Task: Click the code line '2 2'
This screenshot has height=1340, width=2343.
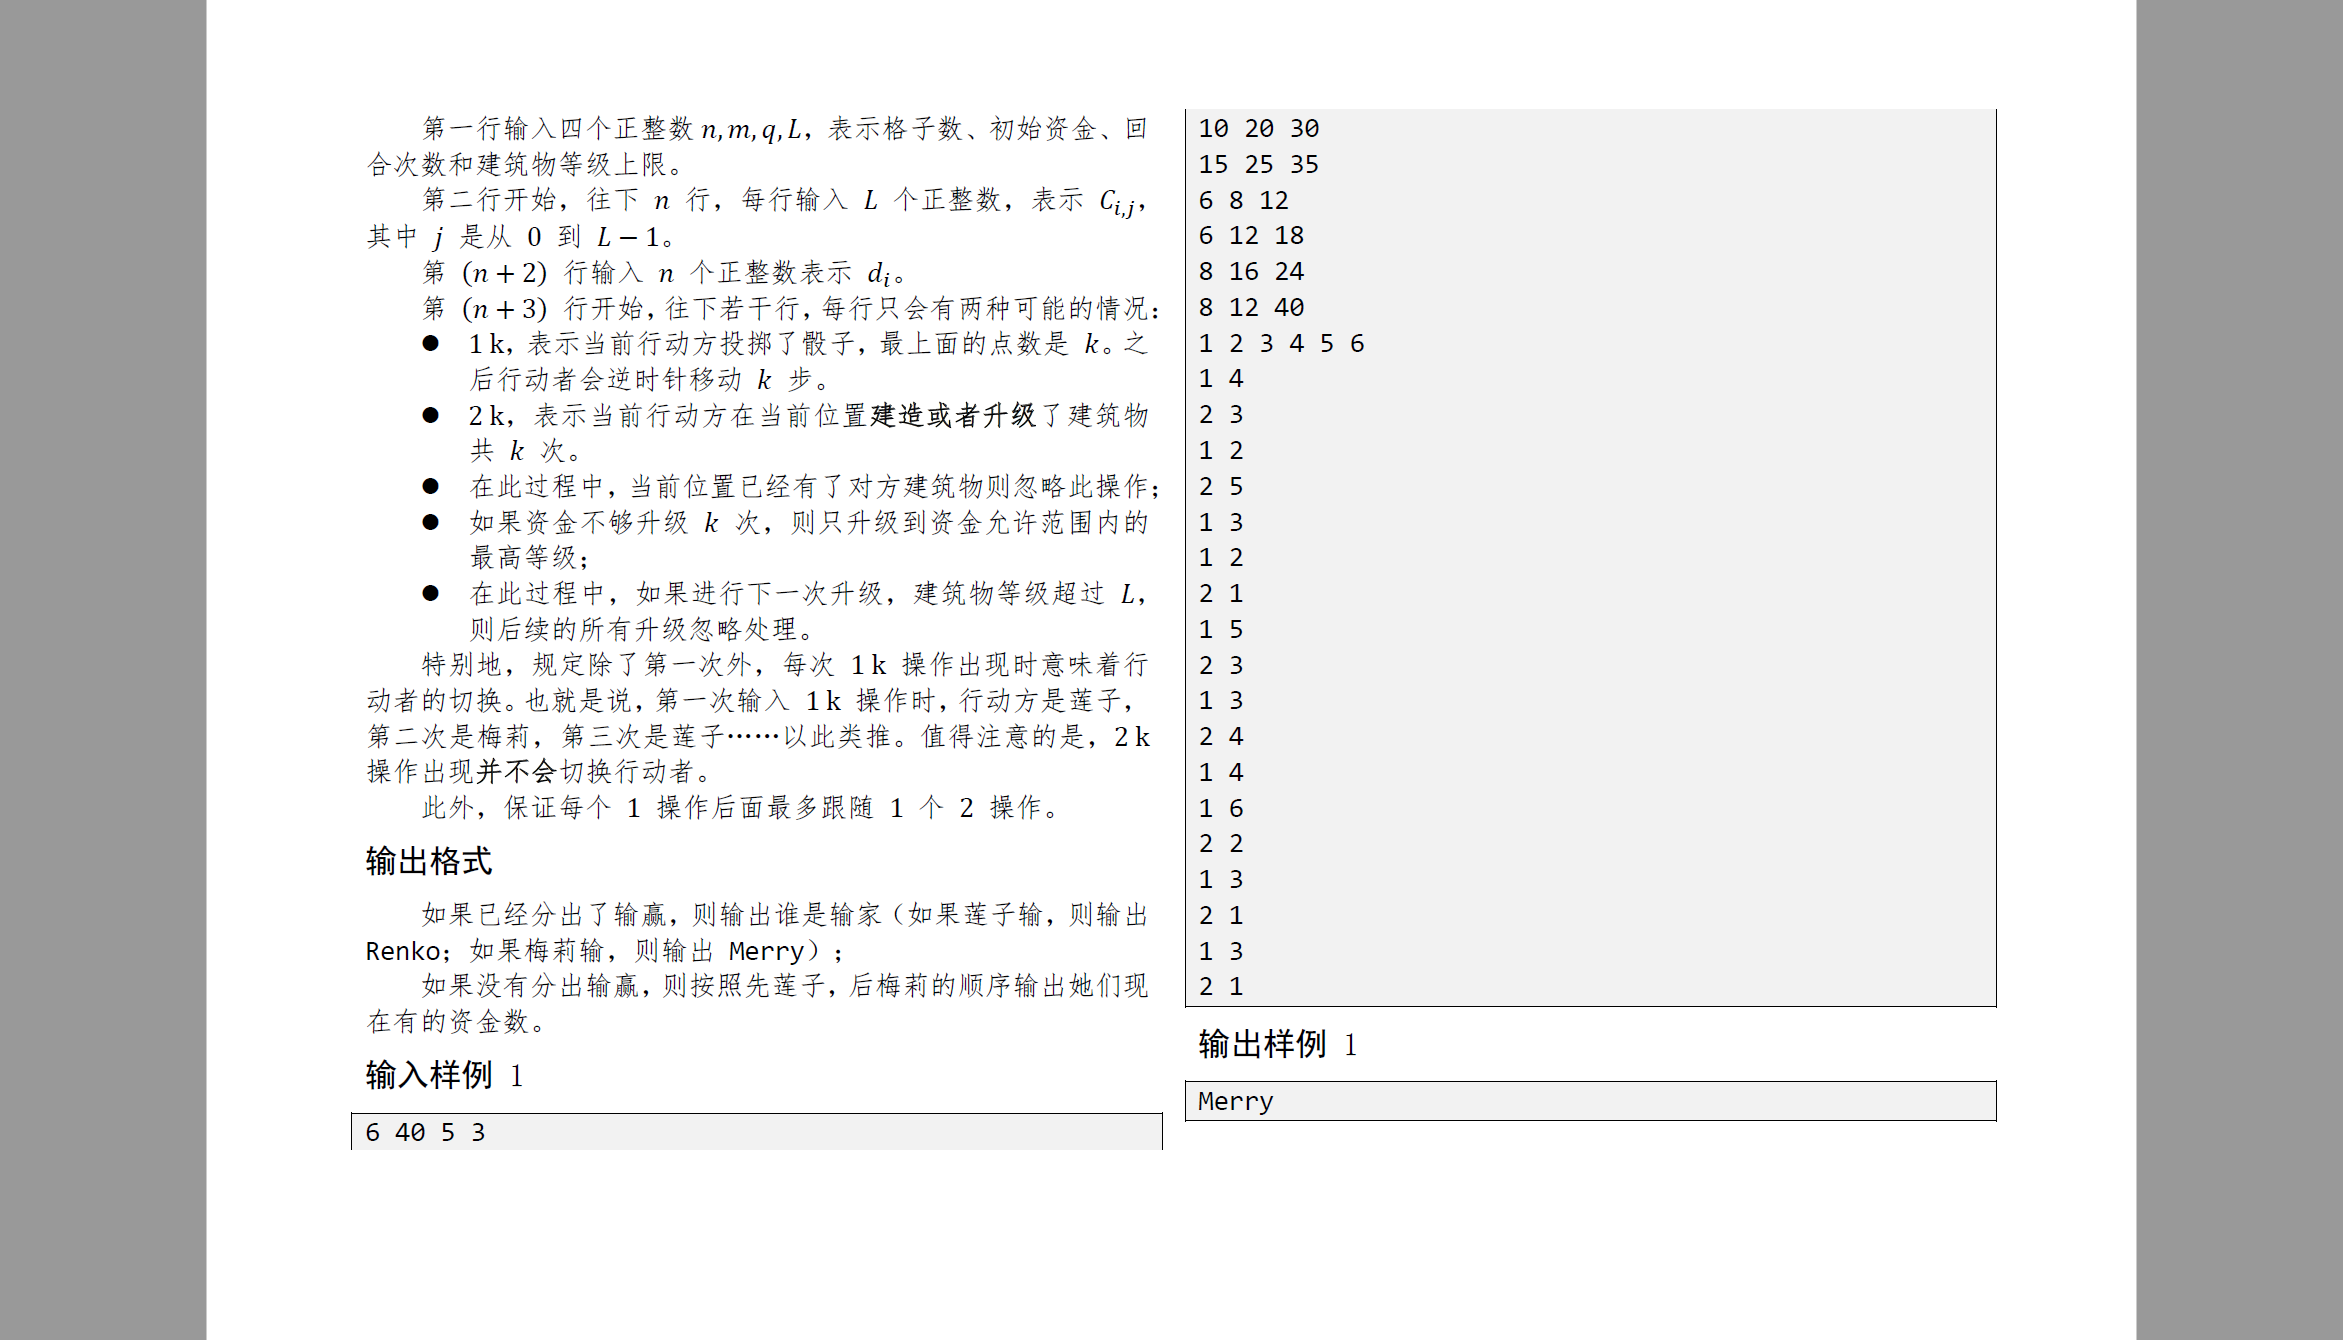Action: pos(1221,843)
